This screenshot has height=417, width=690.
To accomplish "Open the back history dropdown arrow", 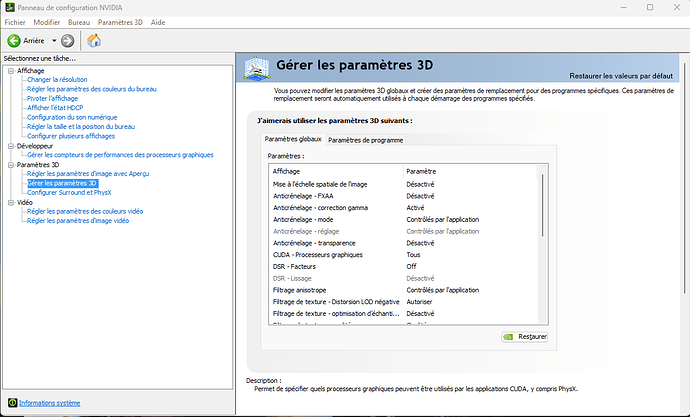I will 54,41.
